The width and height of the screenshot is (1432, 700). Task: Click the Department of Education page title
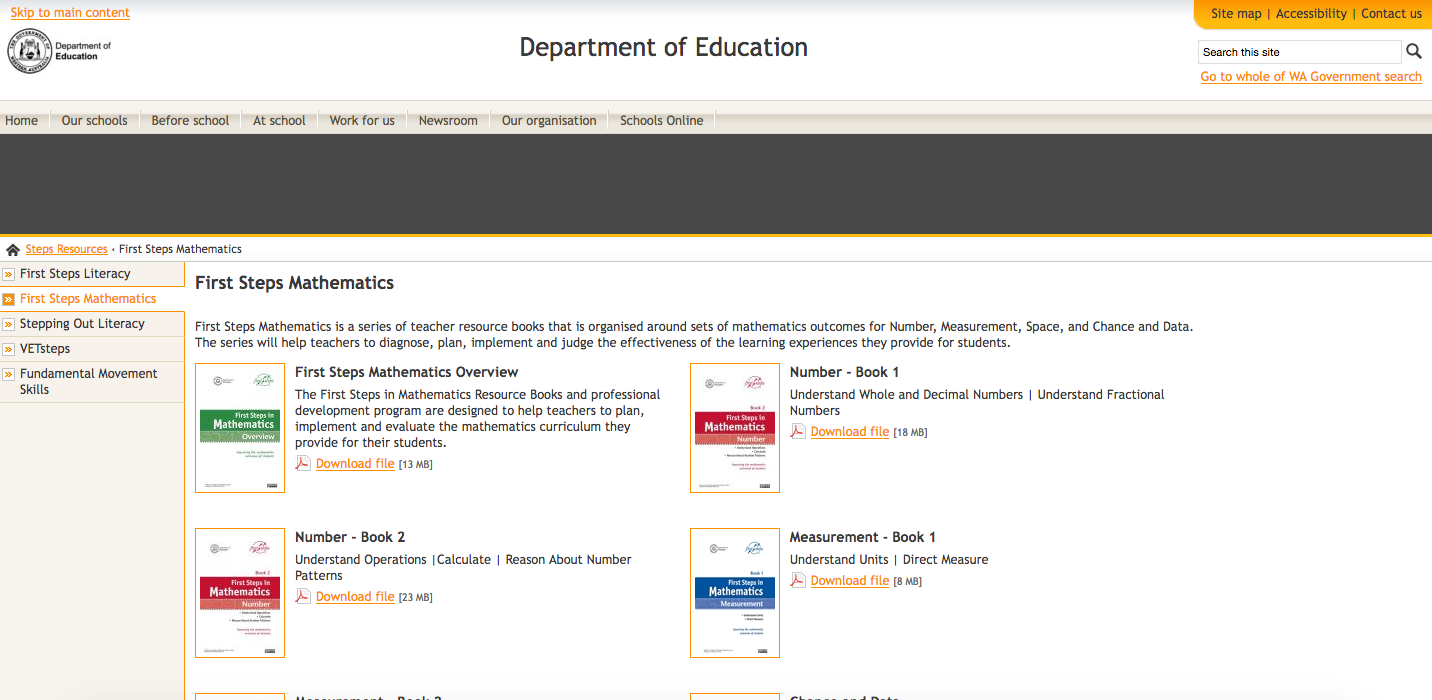[x=664, y=47]
